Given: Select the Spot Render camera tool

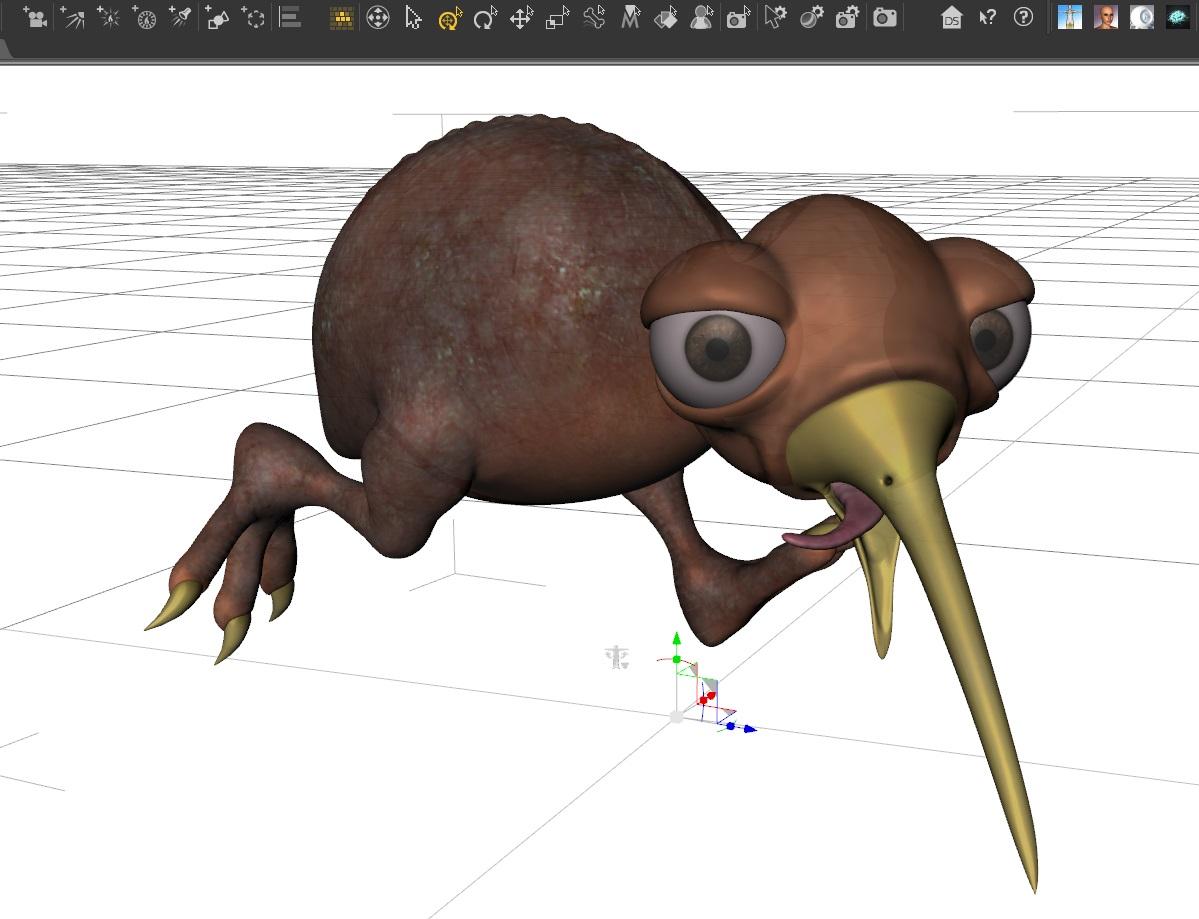Looking at the screenshot, I should pyautogui.click(x=737, y=17).
